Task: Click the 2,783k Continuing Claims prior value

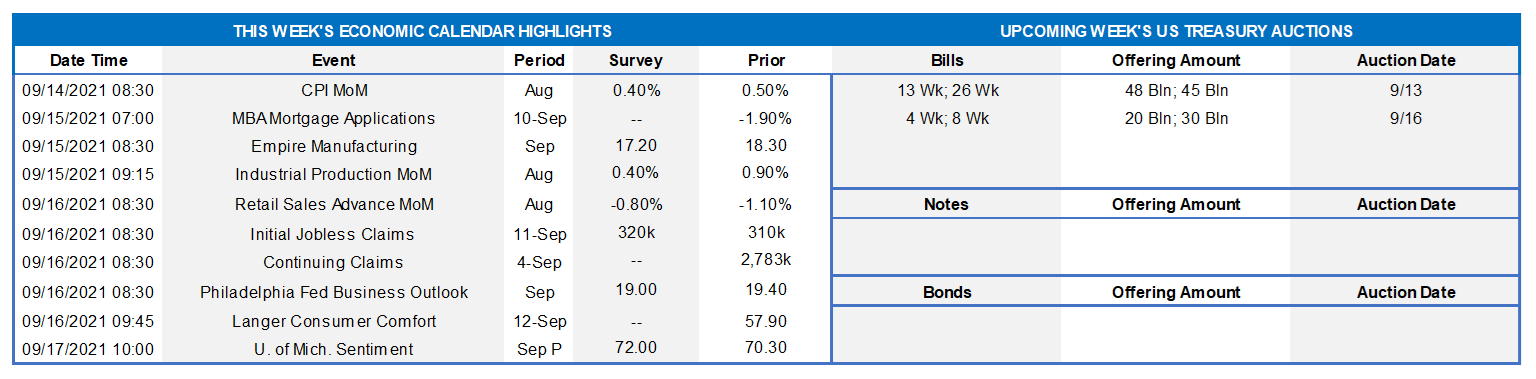Action: pos(766,260)
